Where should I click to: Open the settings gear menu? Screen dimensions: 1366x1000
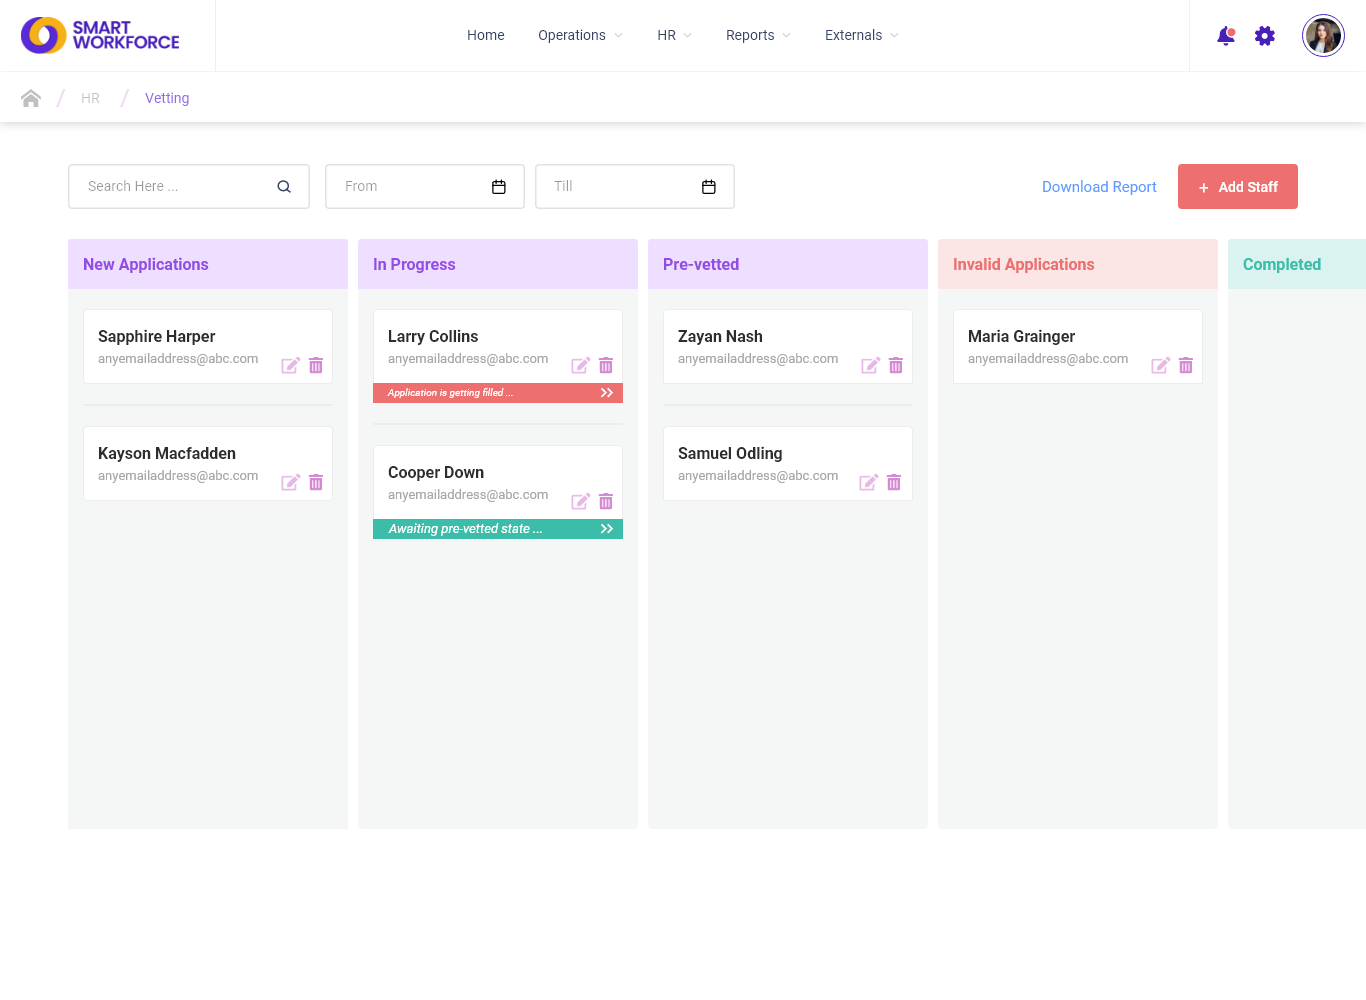coord(1265,35)
